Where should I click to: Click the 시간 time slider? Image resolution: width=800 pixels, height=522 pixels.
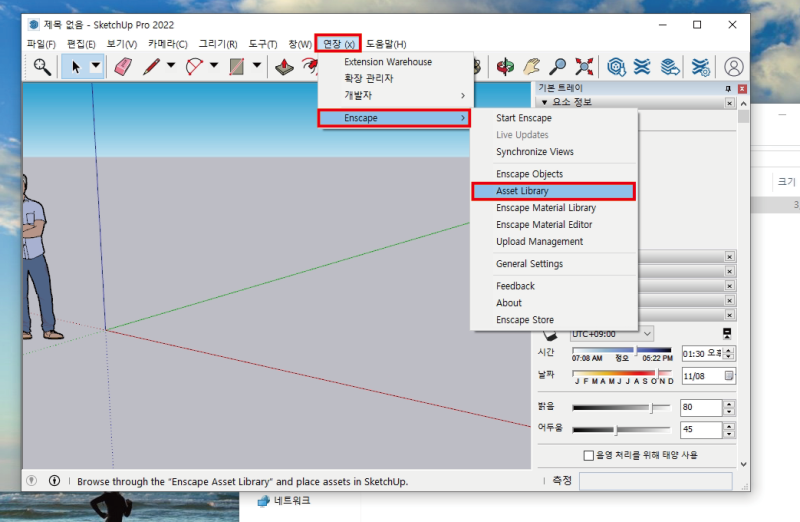coord(622,350)
